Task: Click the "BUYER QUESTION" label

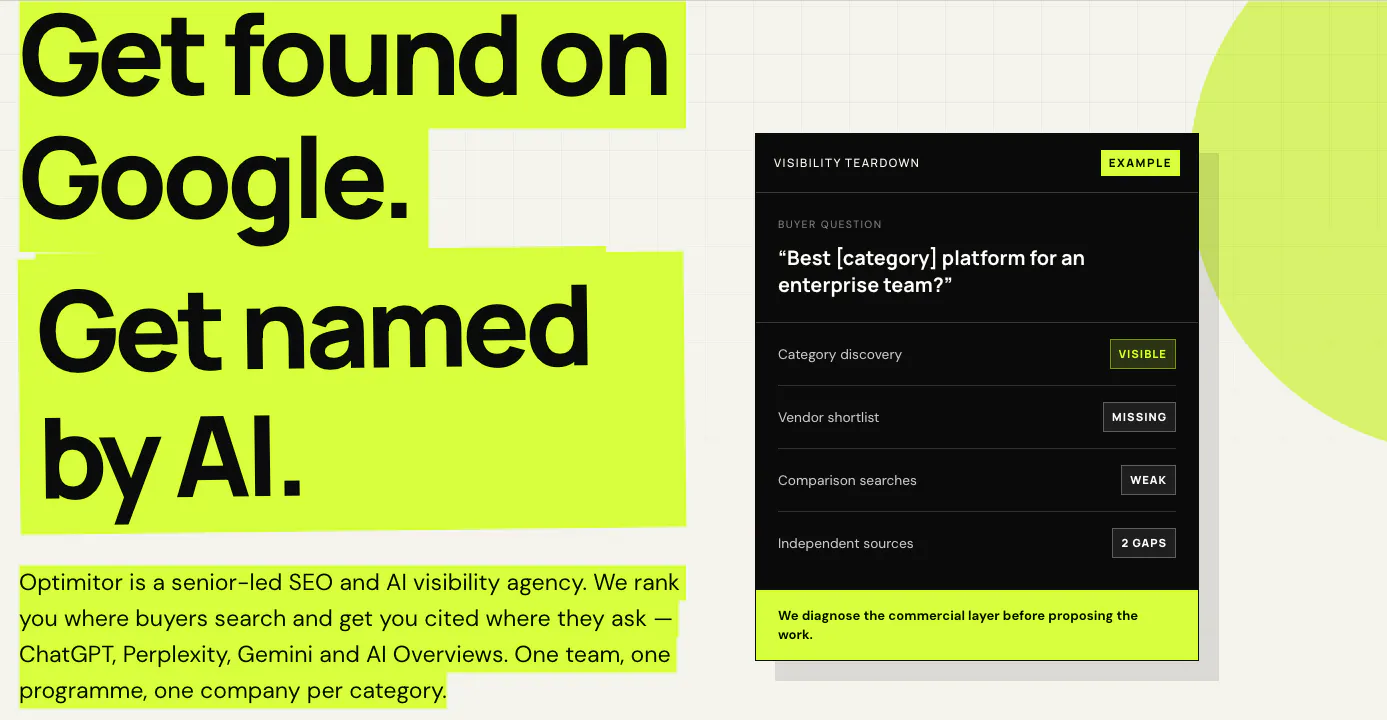Action: click(830, 225)
